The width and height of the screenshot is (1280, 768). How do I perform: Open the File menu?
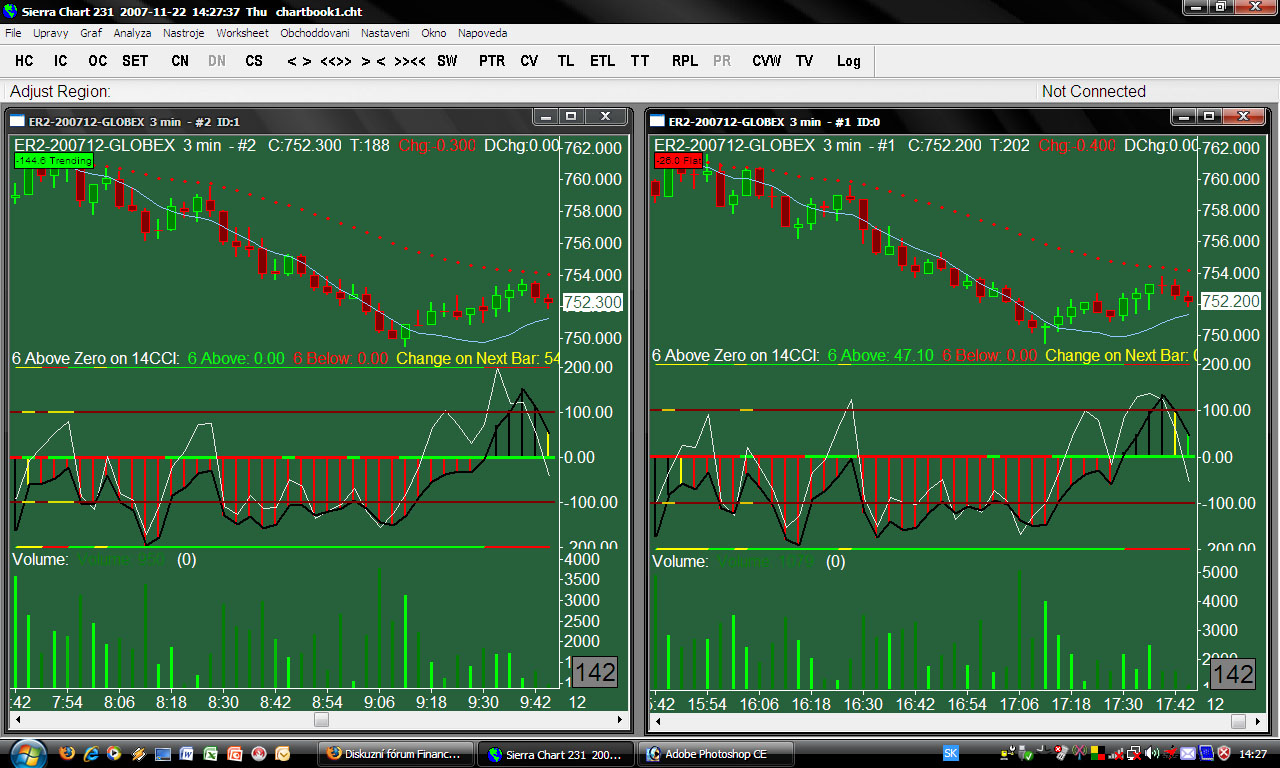tap(13, 33)
